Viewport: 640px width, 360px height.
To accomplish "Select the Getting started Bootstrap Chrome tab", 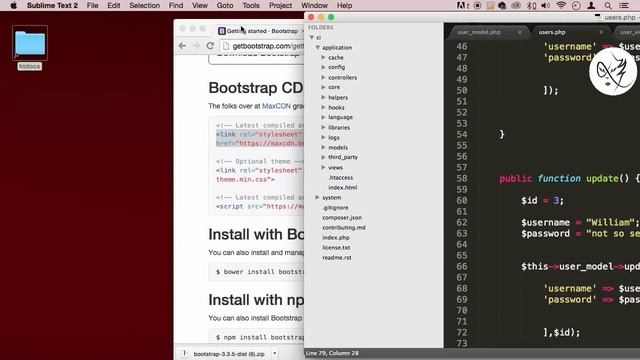I will pyautogui.click(x=261, y=31).
